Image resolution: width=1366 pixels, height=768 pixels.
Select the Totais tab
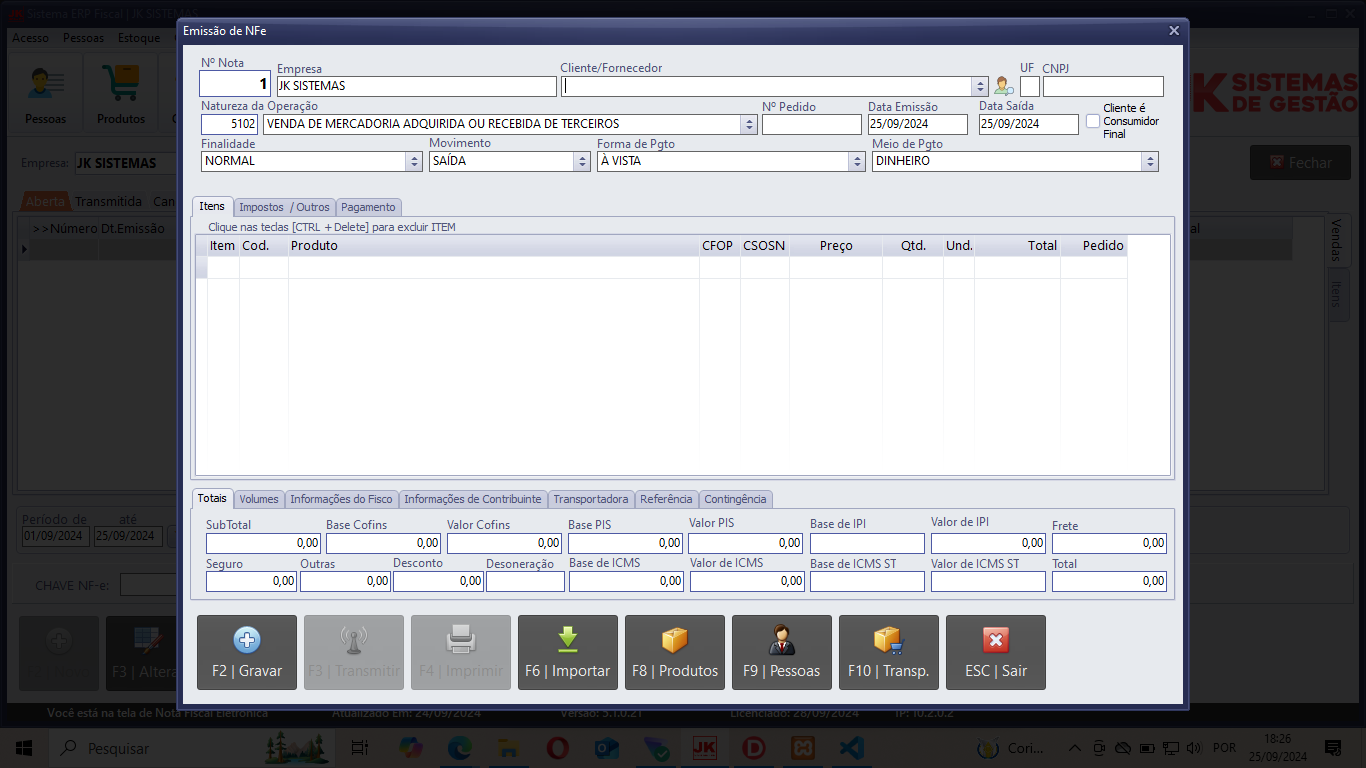click(212, 498)
